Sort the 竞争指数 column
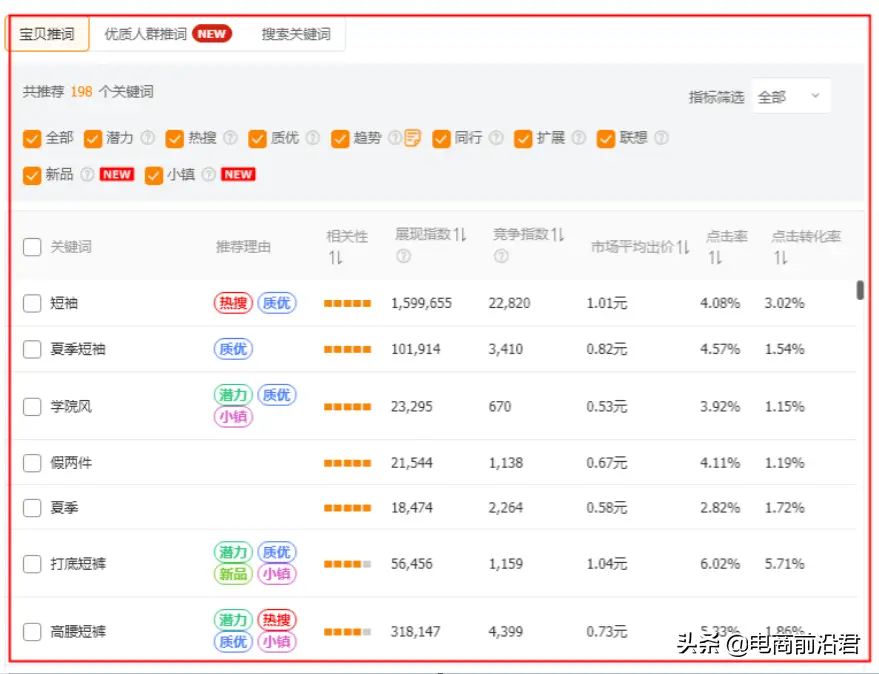 click(557, 236)
